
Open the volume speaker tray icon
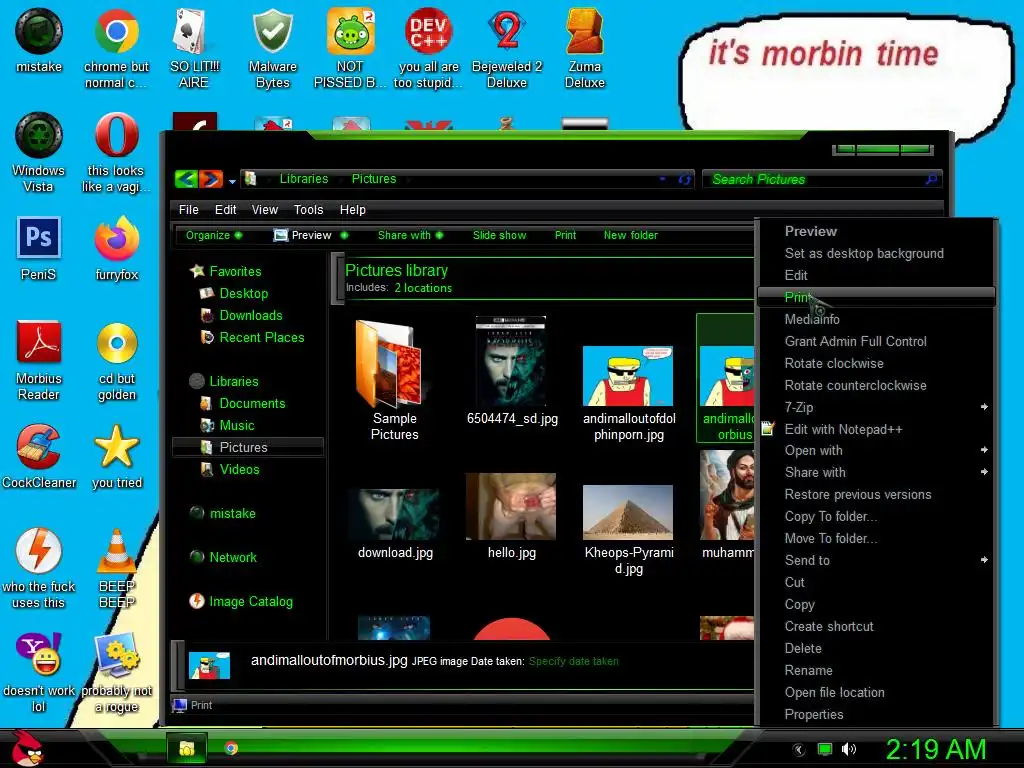click(848, 749)
